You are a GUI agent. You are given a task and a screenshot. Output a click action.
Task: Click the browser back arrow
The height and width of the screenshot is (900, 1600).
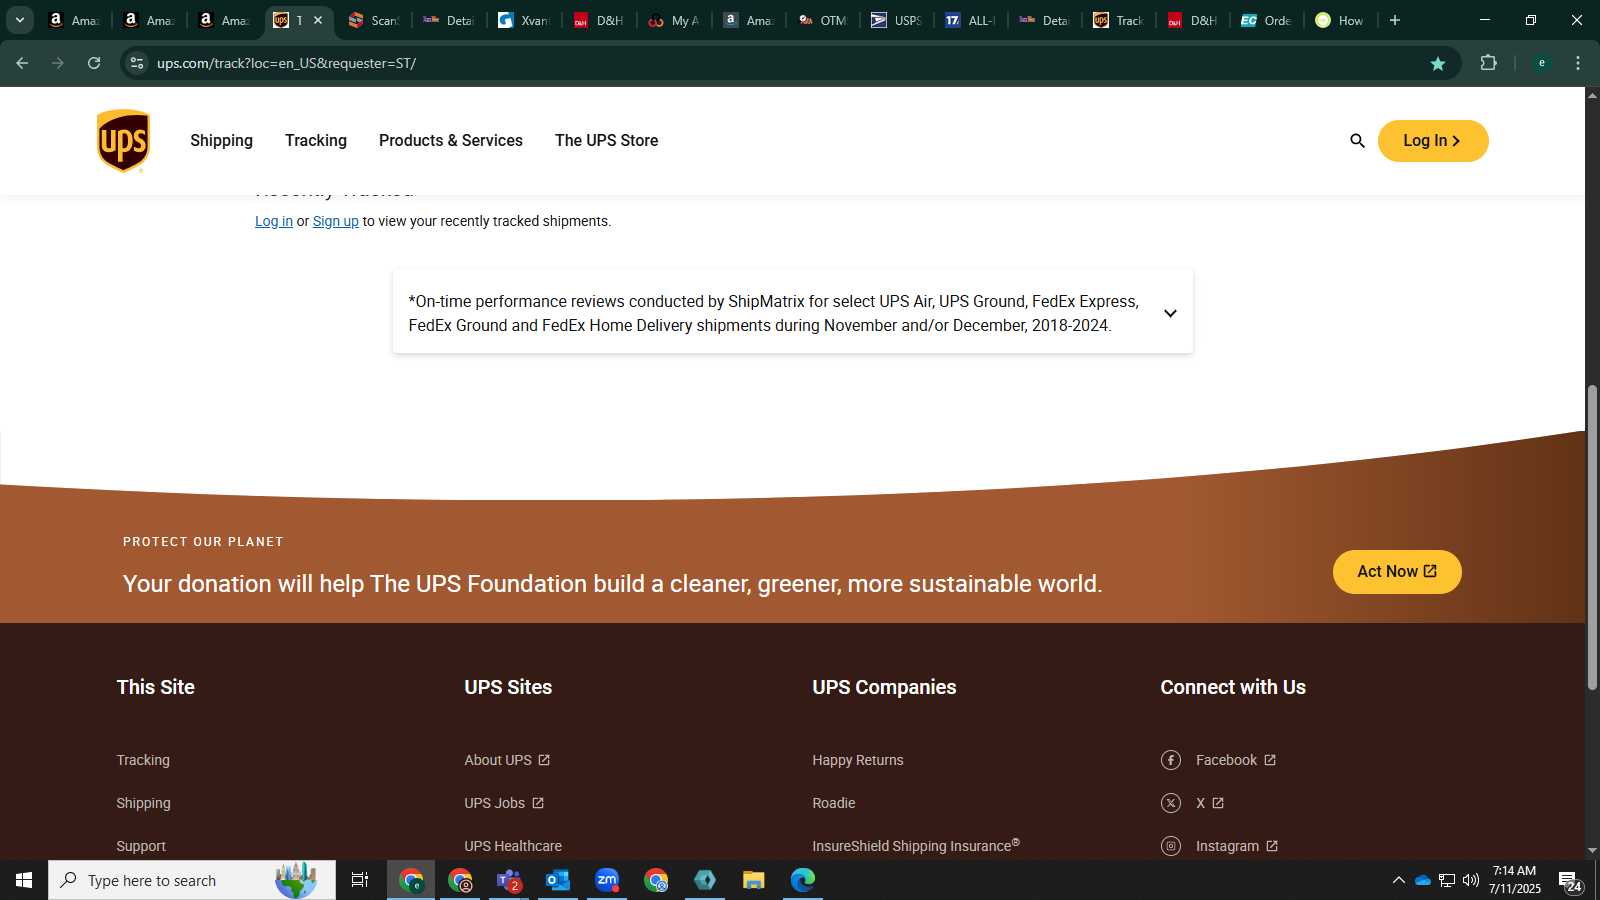click(x=22, y=63)
